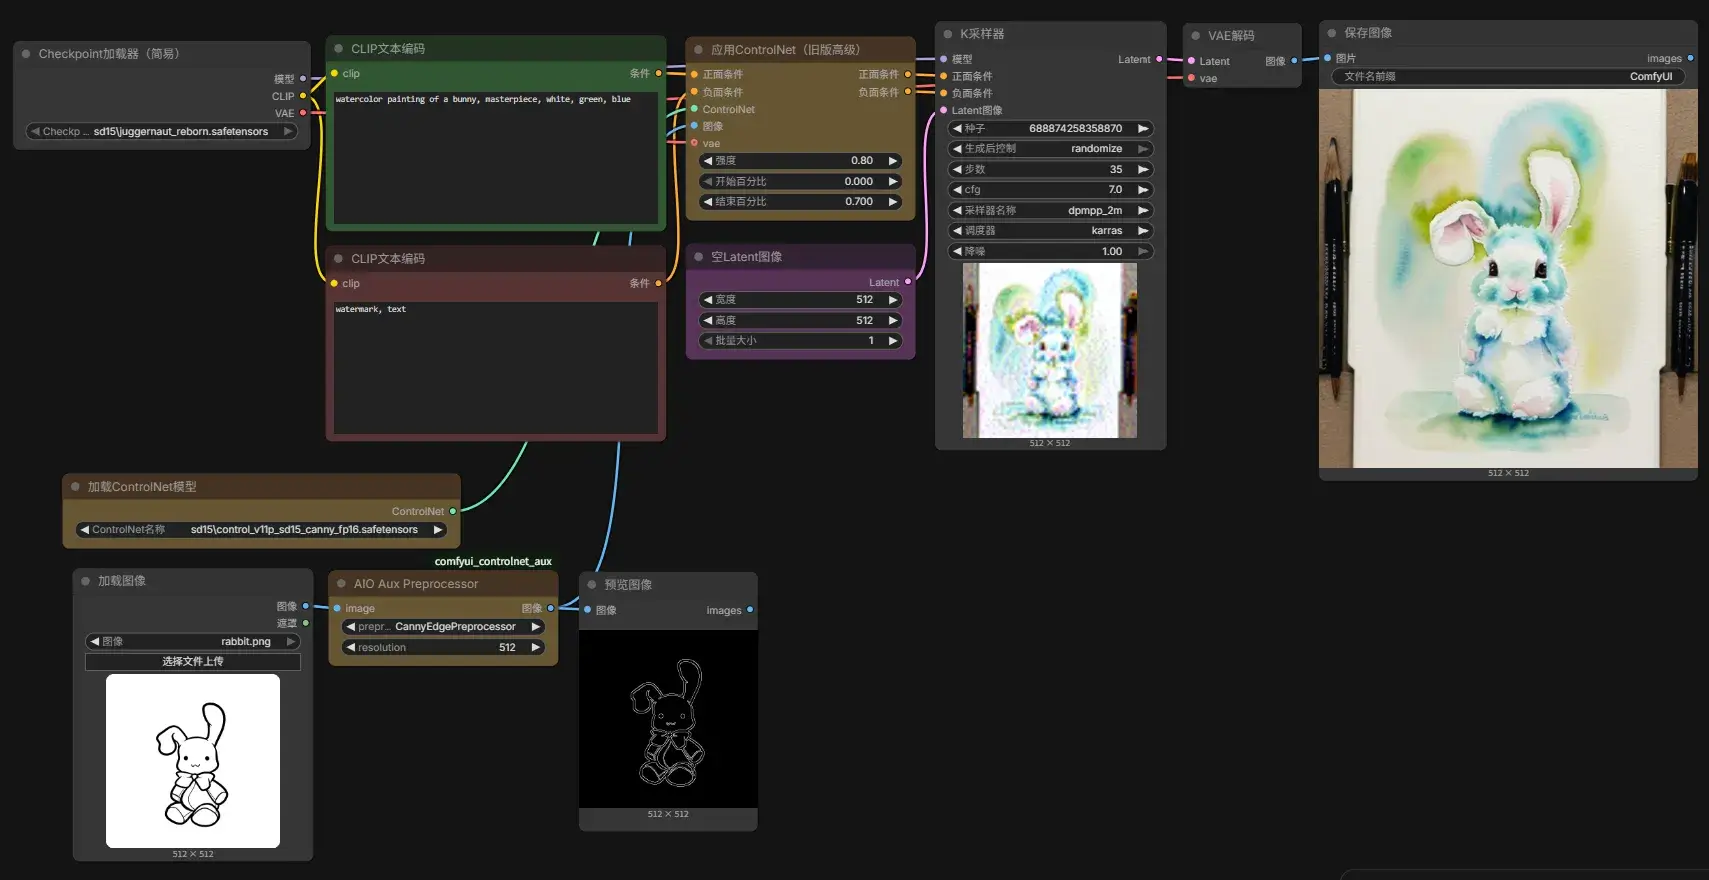The height and width of the screenshot is (880, 1709).
Task: Click the 强度 0.80 value field
Action: tap(800, 161)
